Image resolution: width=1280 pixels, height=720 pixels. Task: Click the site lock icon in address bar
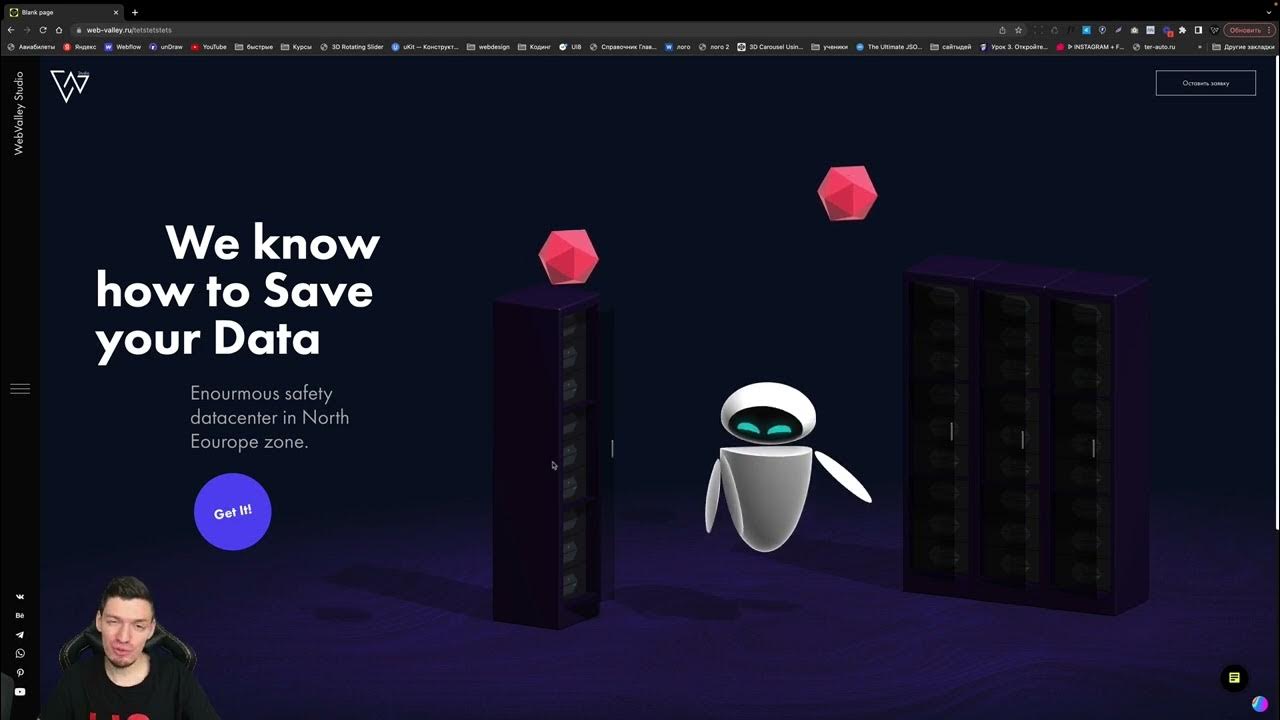[x=78, y=30]
